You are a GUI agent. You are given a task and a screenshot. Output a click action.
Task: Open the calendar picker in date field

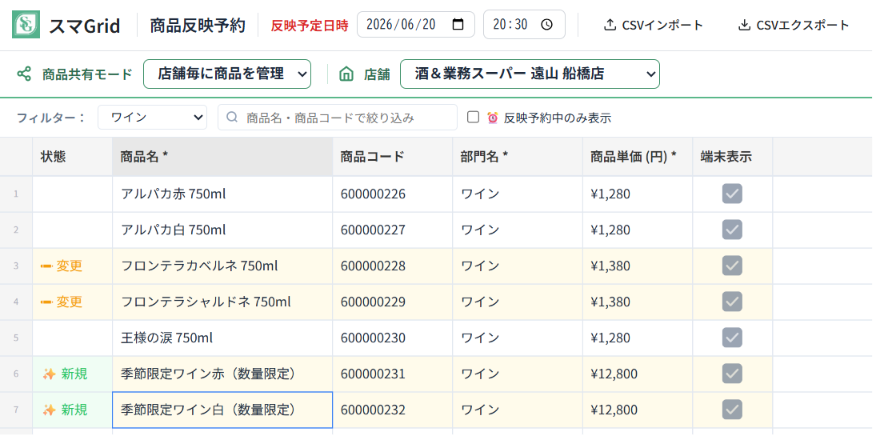[x=458, y=25]
